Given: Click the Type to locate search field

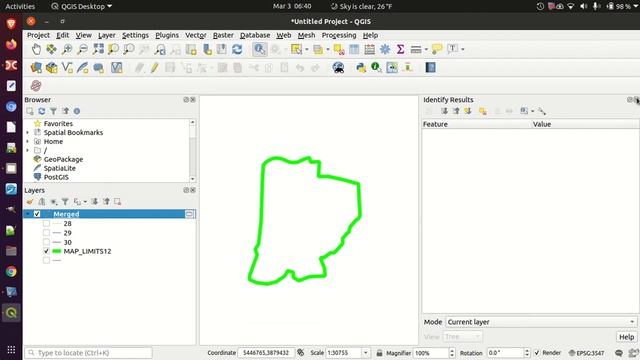Looking at the screenshot, I should [88, 353].
